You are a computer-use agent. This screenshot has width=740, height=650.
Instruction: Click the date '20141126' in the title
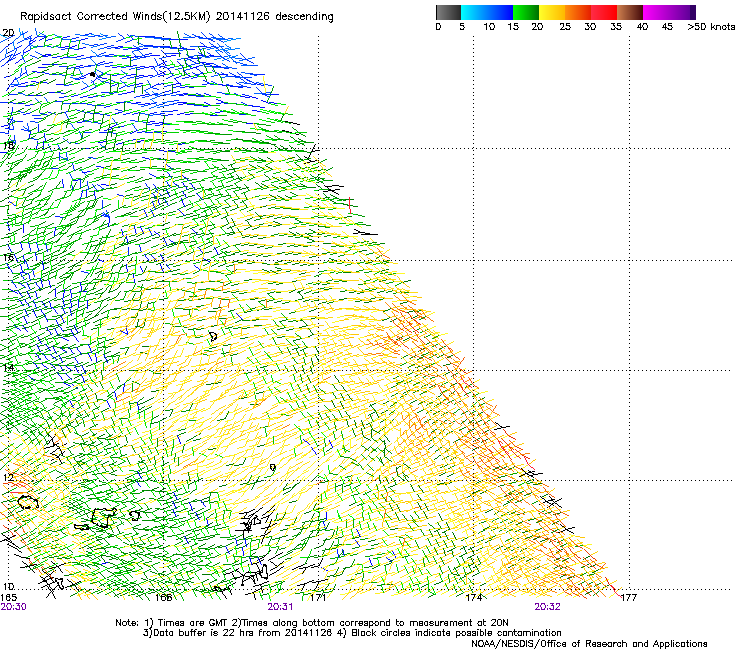pos(243,17)
